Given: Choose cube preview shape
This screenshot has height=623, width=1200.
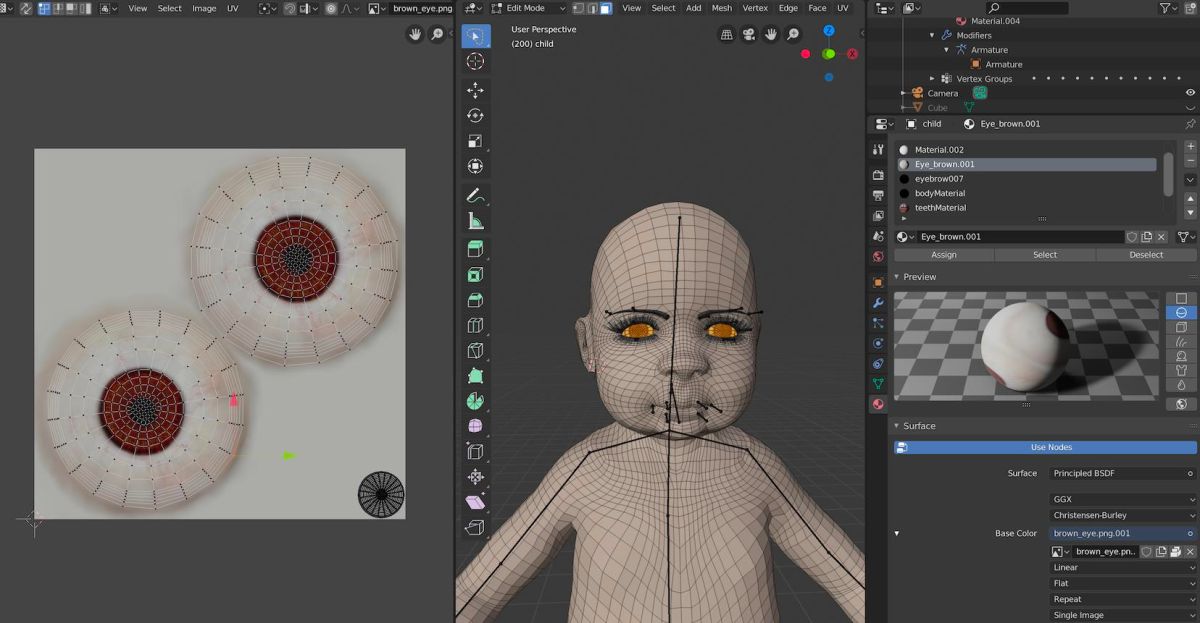Looking at the screenshot, I should click(1181, 327).
